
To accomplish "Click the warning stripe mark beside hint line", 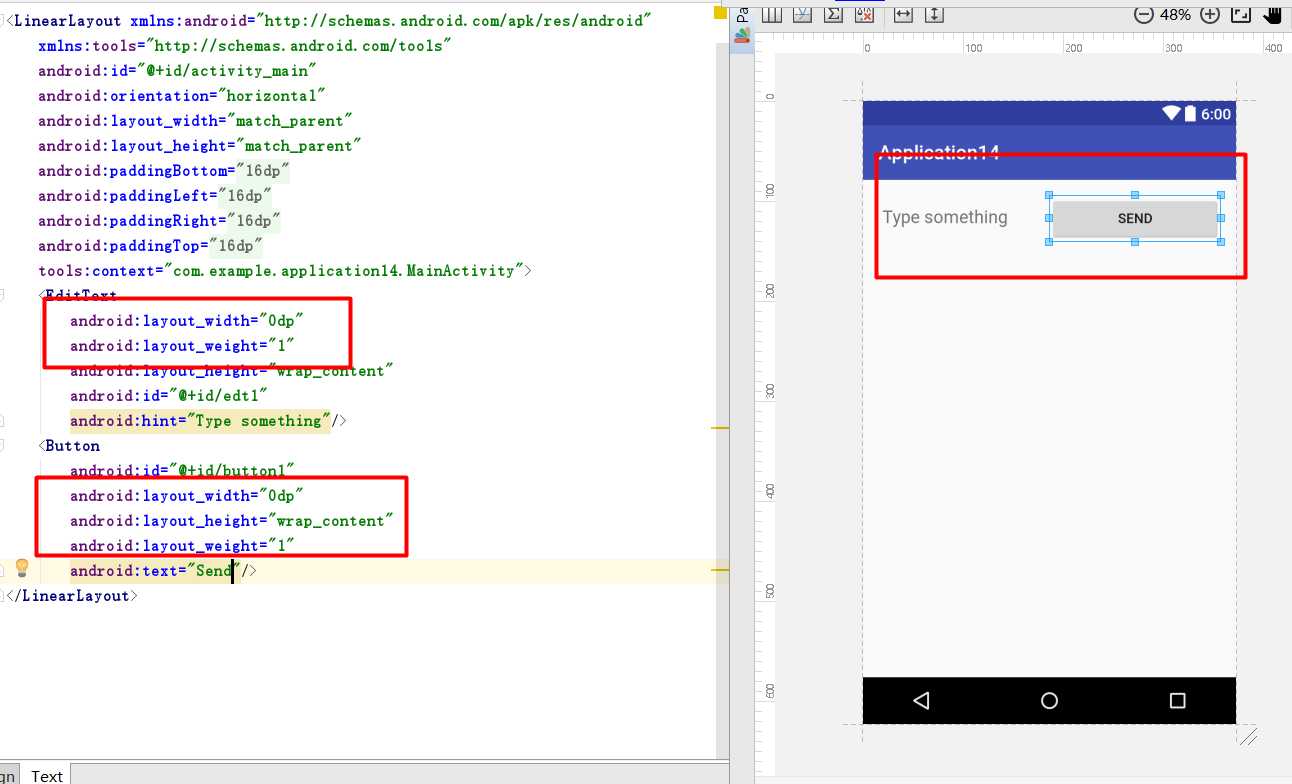I will click(x=722, y=427).
